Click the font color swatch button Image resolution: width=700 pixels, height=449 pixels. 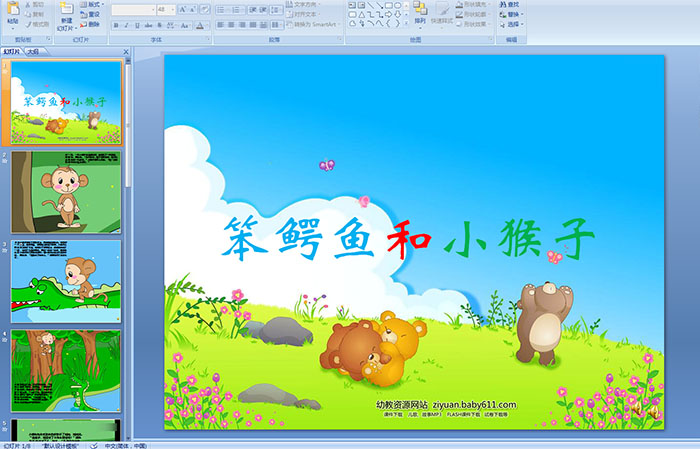pos(201,25)
